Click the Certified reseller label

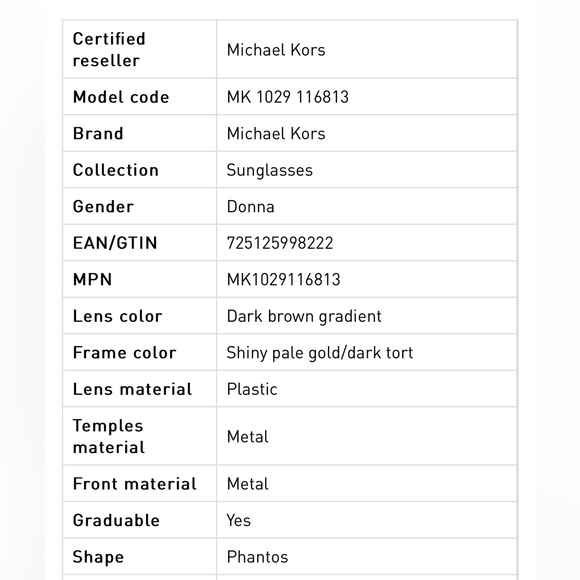pyautogui.click(x=109, y=50)
